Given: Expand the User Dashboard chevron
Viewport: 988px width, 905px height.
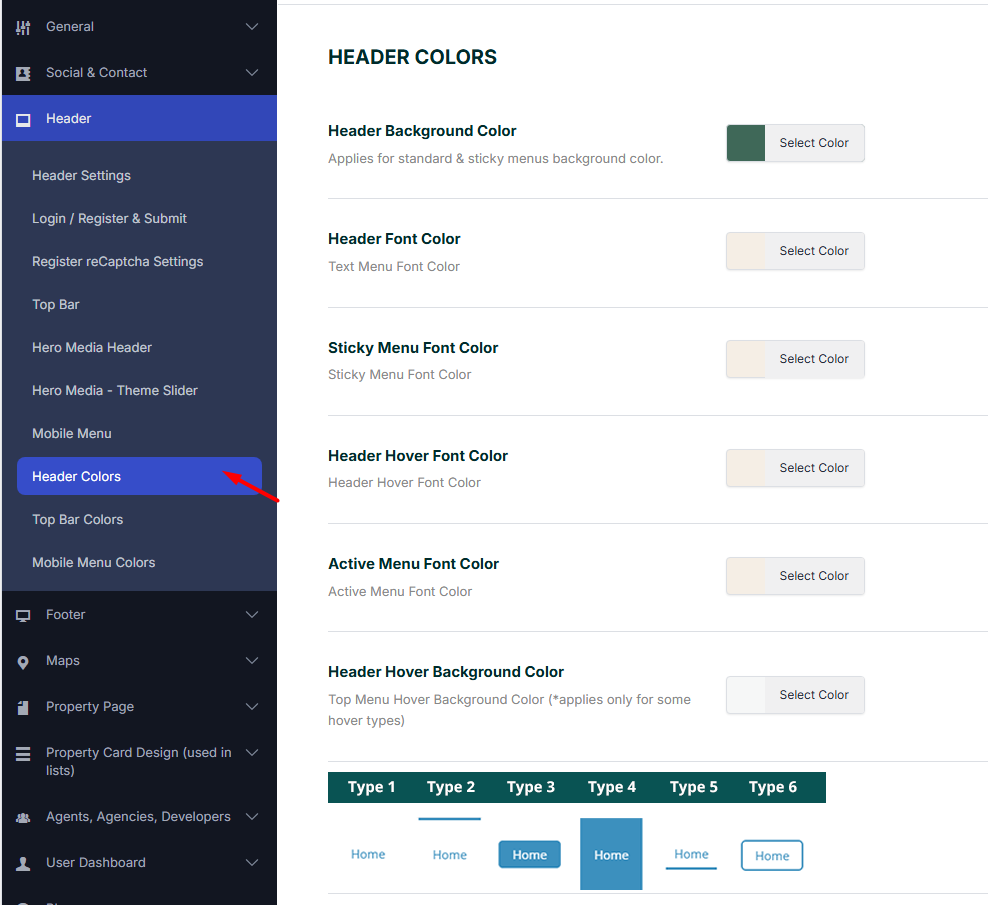Looking at the screenshot, I should tap(252, 863).
